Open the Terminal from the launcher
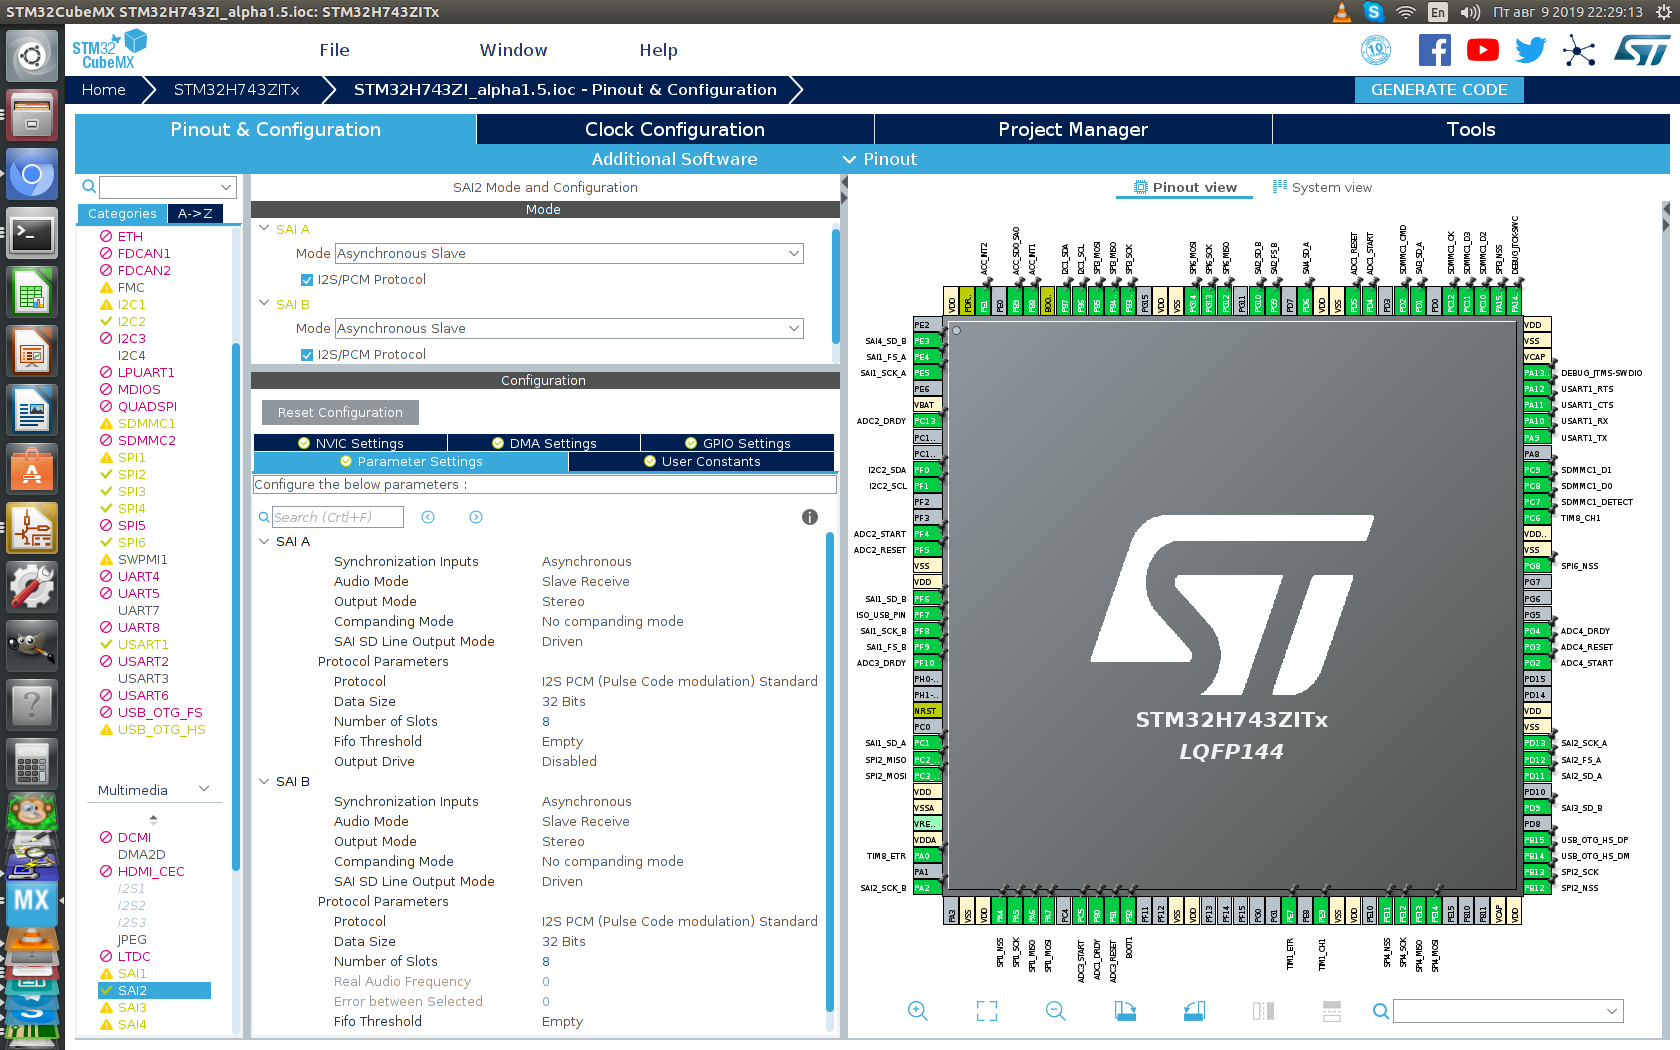 click(x=32, y=235)
